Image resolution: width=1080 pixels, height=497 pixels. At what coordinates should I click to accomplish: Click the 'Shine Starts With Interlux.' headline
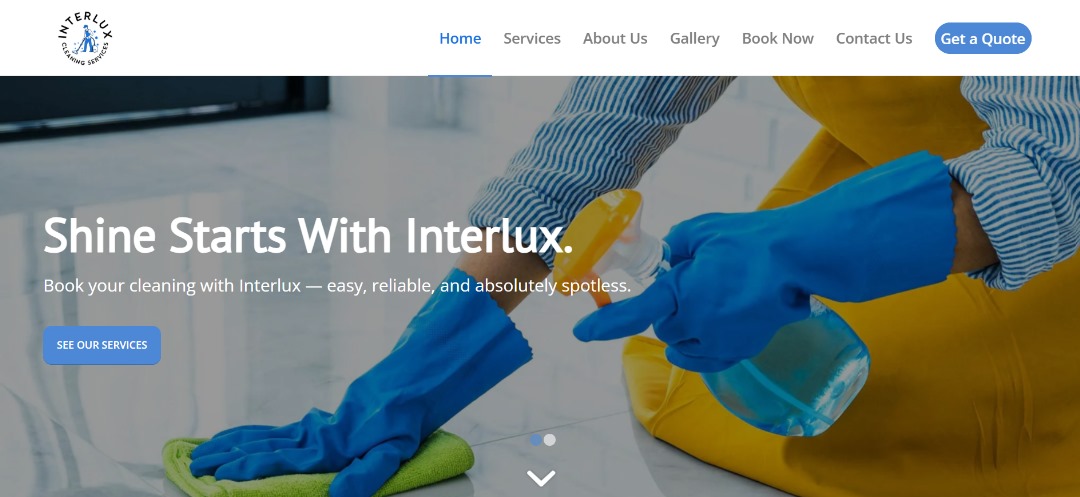click(308, 235)
